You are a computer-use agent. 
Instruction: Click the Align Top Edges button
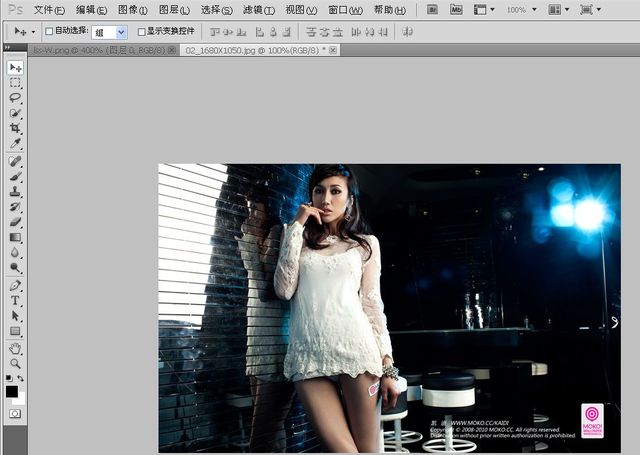pyautogui.click(x=215, y=32)
